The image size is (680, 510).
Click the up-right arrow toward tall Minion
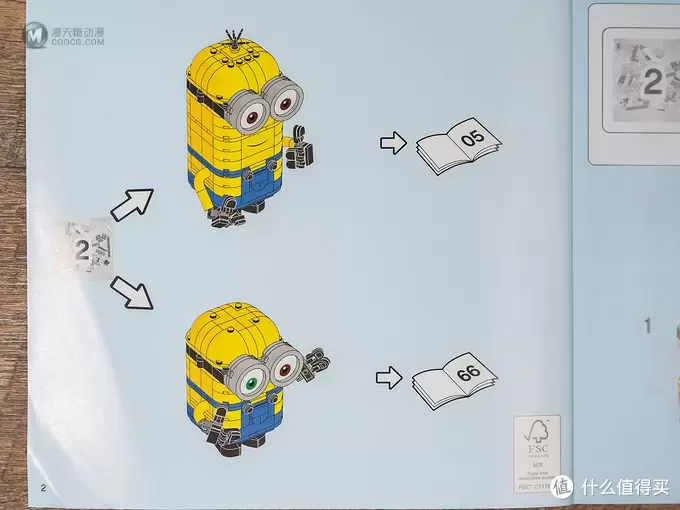tap(132, 205)
